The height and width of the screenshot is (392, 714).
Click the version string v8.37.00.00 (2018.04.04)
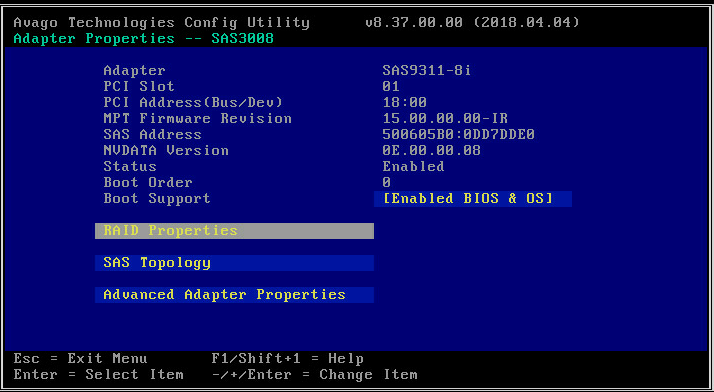pyautogui.click(x=473, y=22)
